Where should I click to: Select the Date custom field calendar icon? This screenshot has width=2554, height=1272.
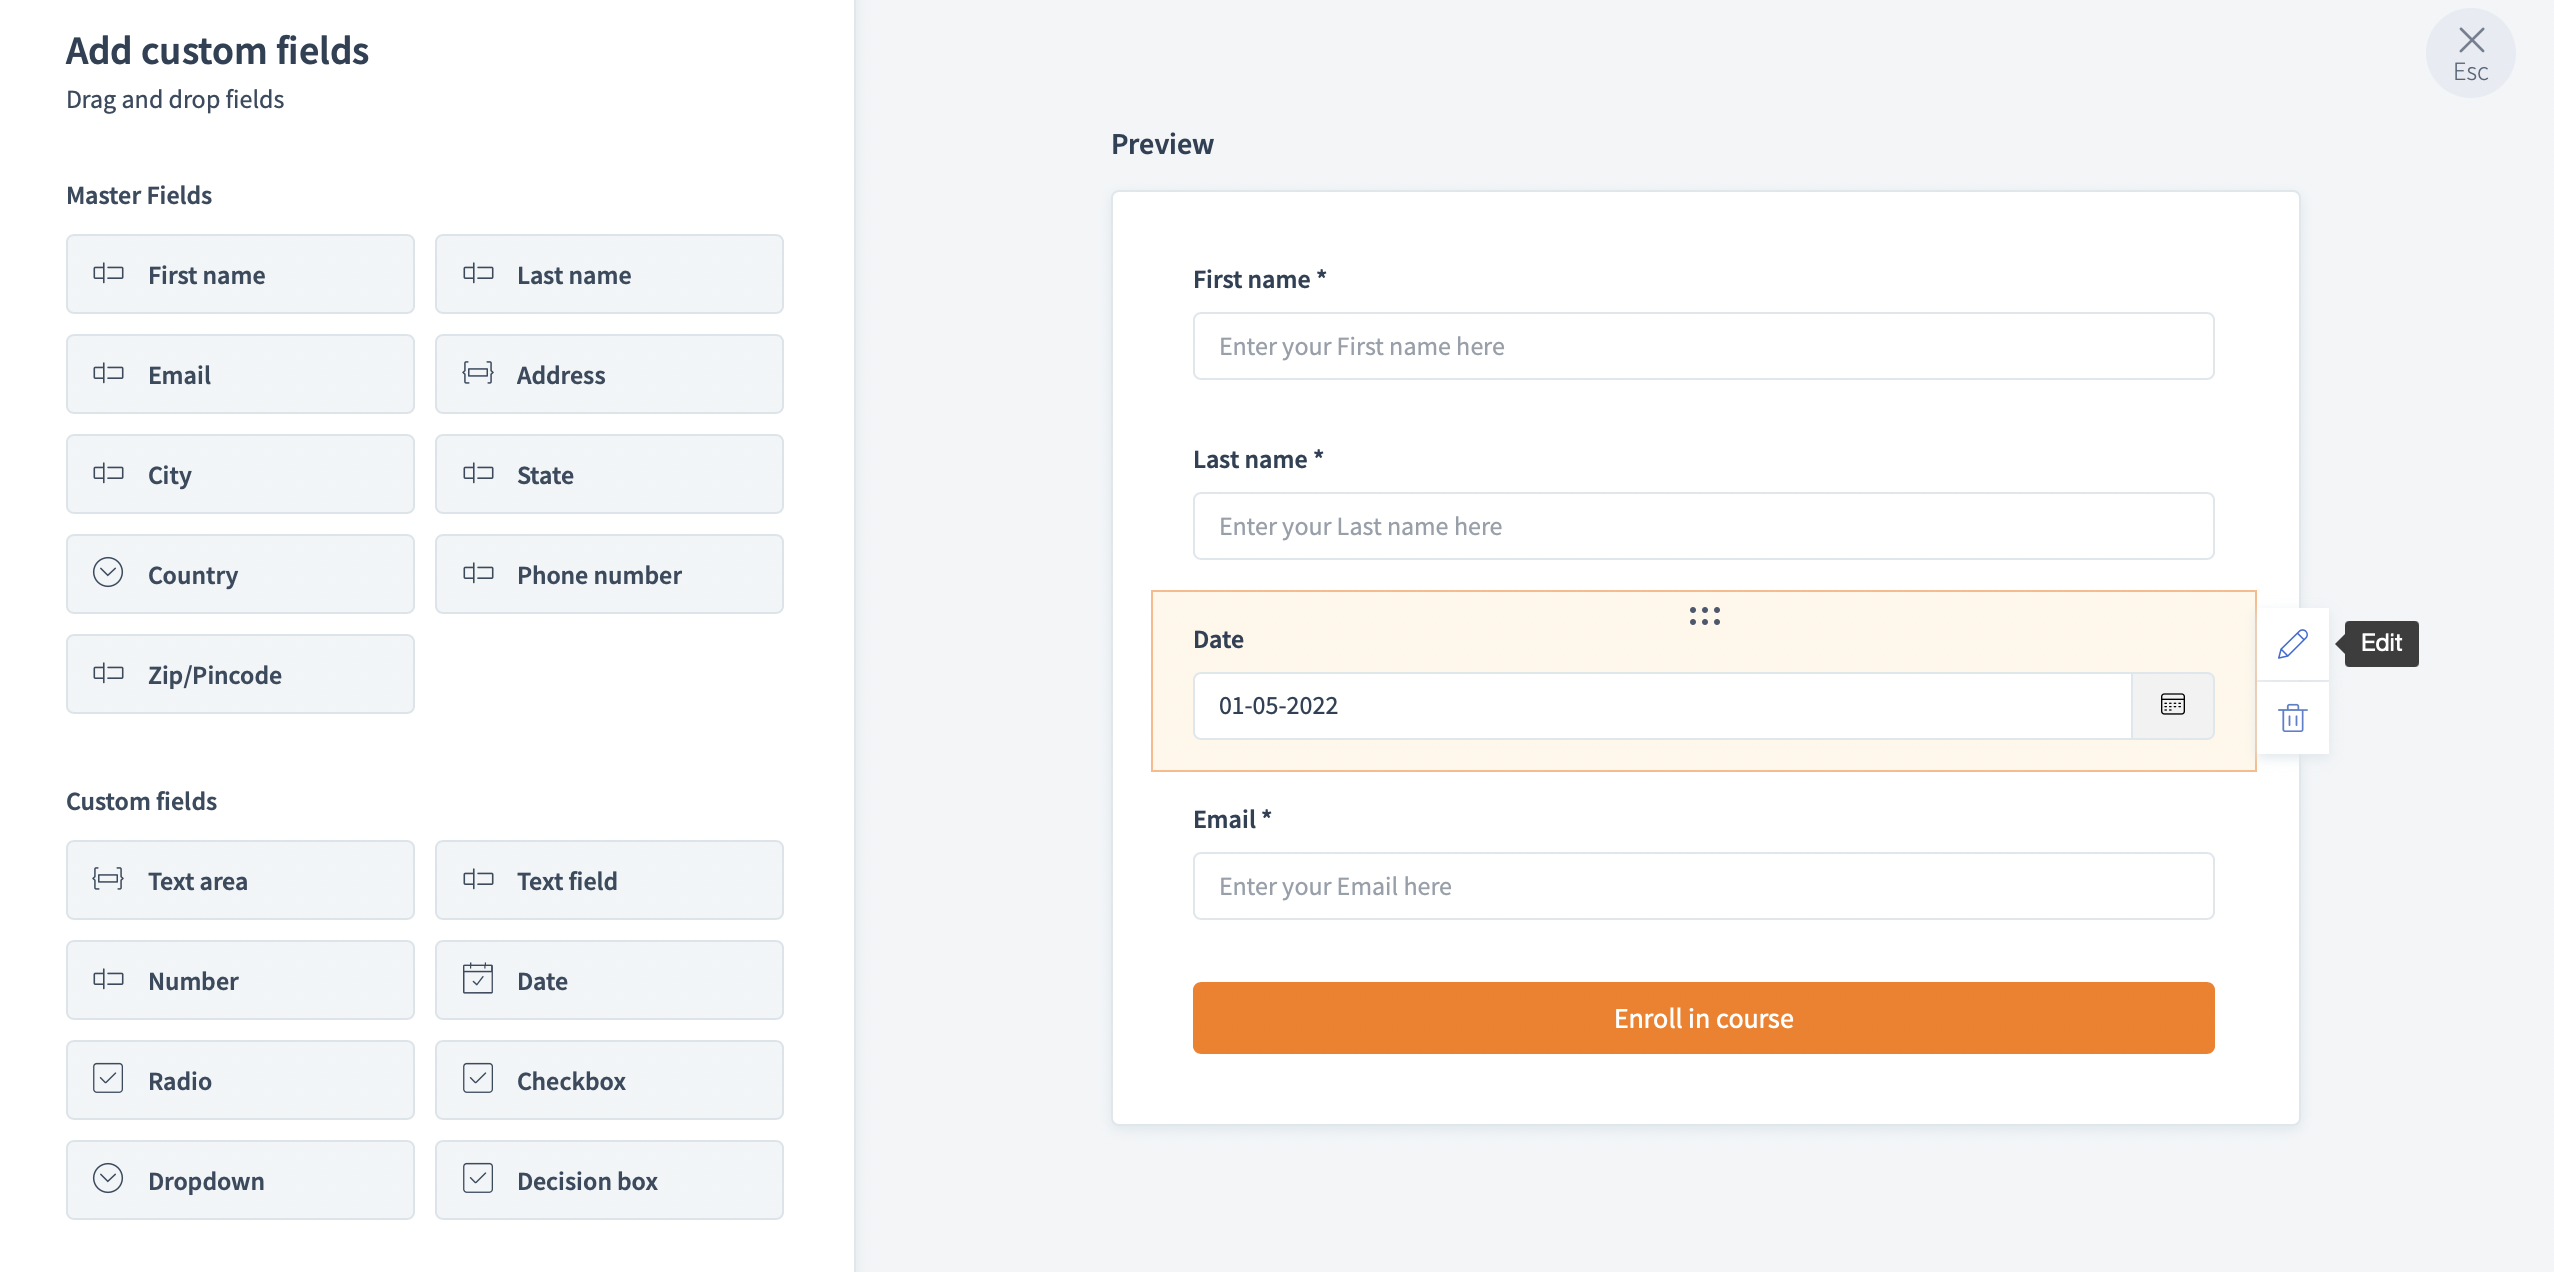click(478, 979)
